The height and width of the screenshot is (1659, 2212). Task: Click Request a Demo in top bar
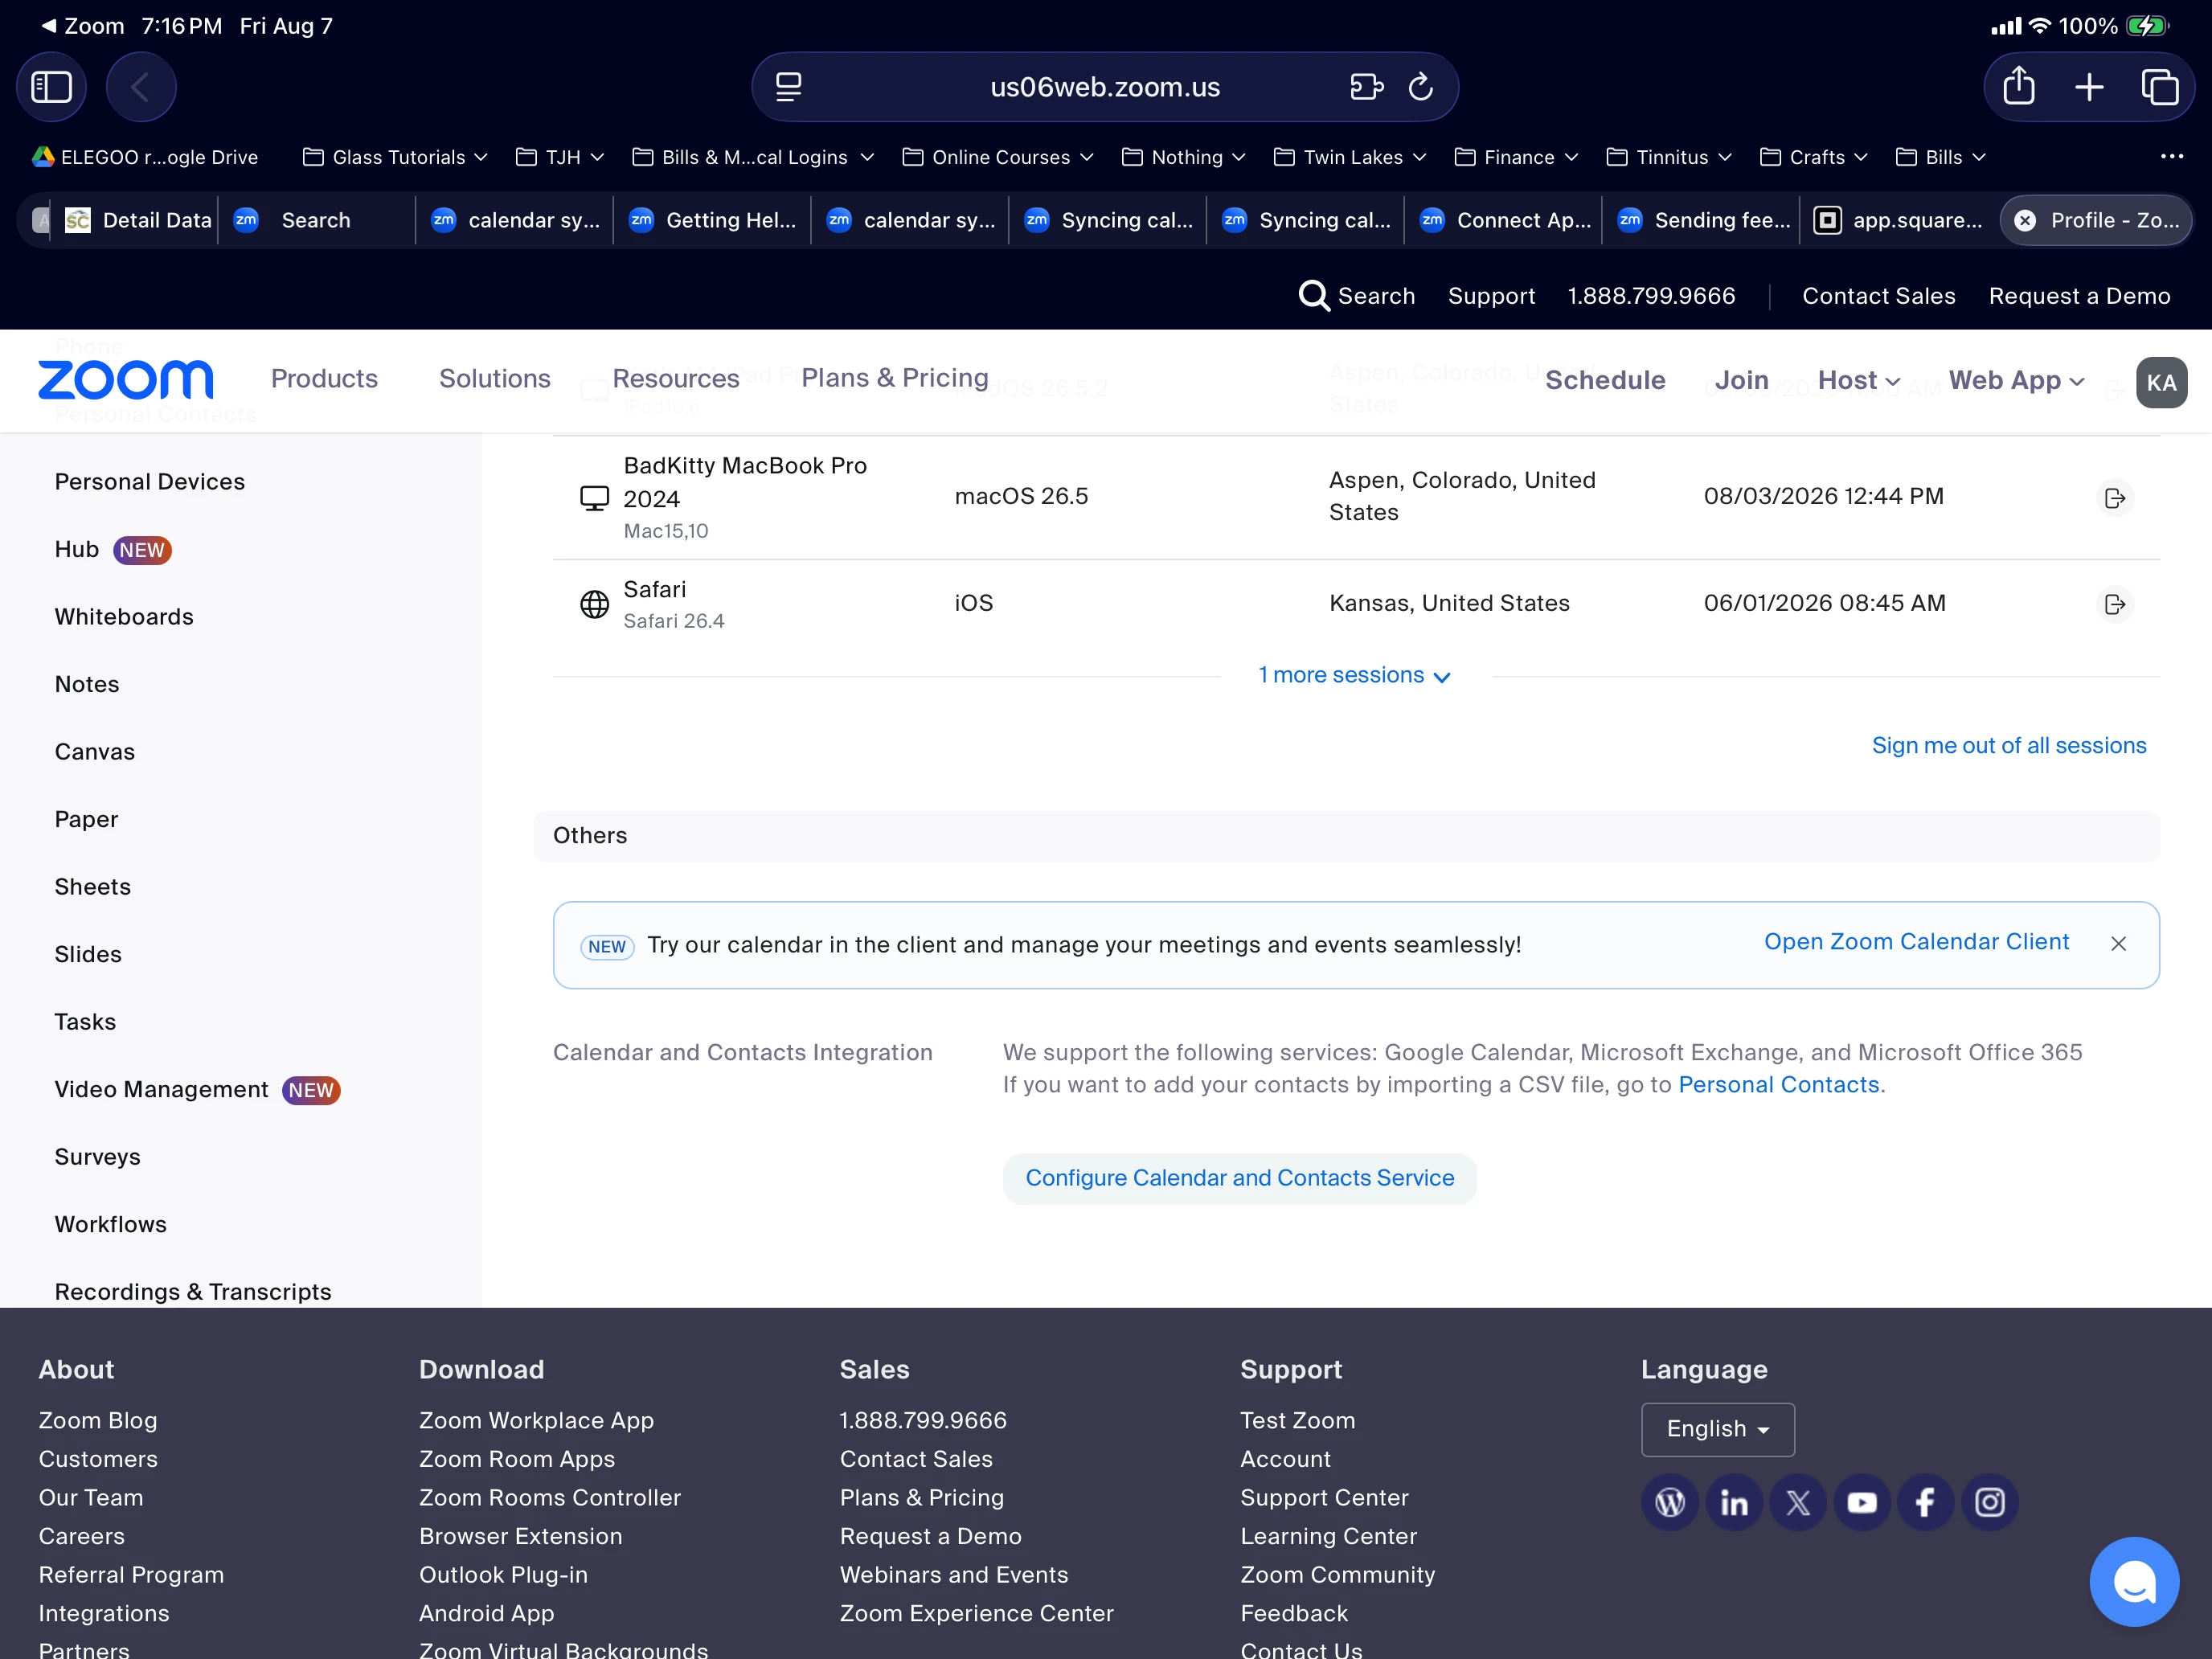click(2079, 296)
